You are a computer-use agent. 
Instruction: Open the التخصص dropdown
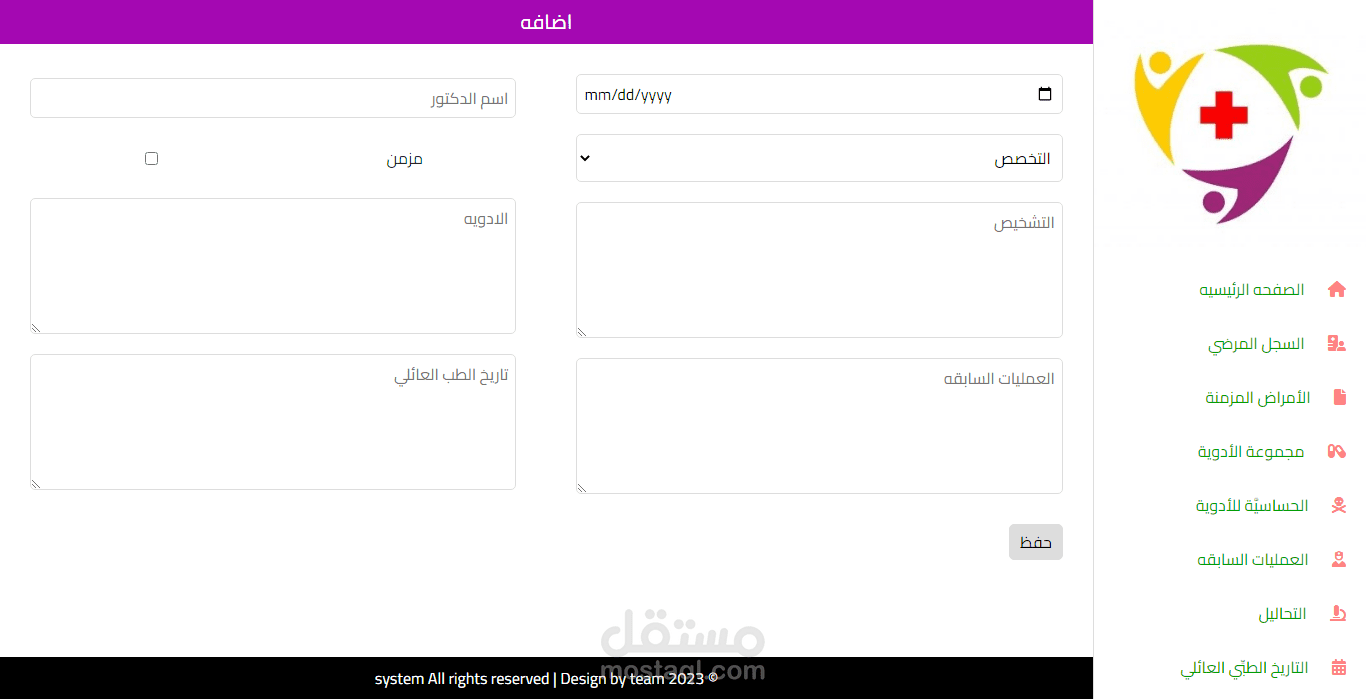pos(819,158)
